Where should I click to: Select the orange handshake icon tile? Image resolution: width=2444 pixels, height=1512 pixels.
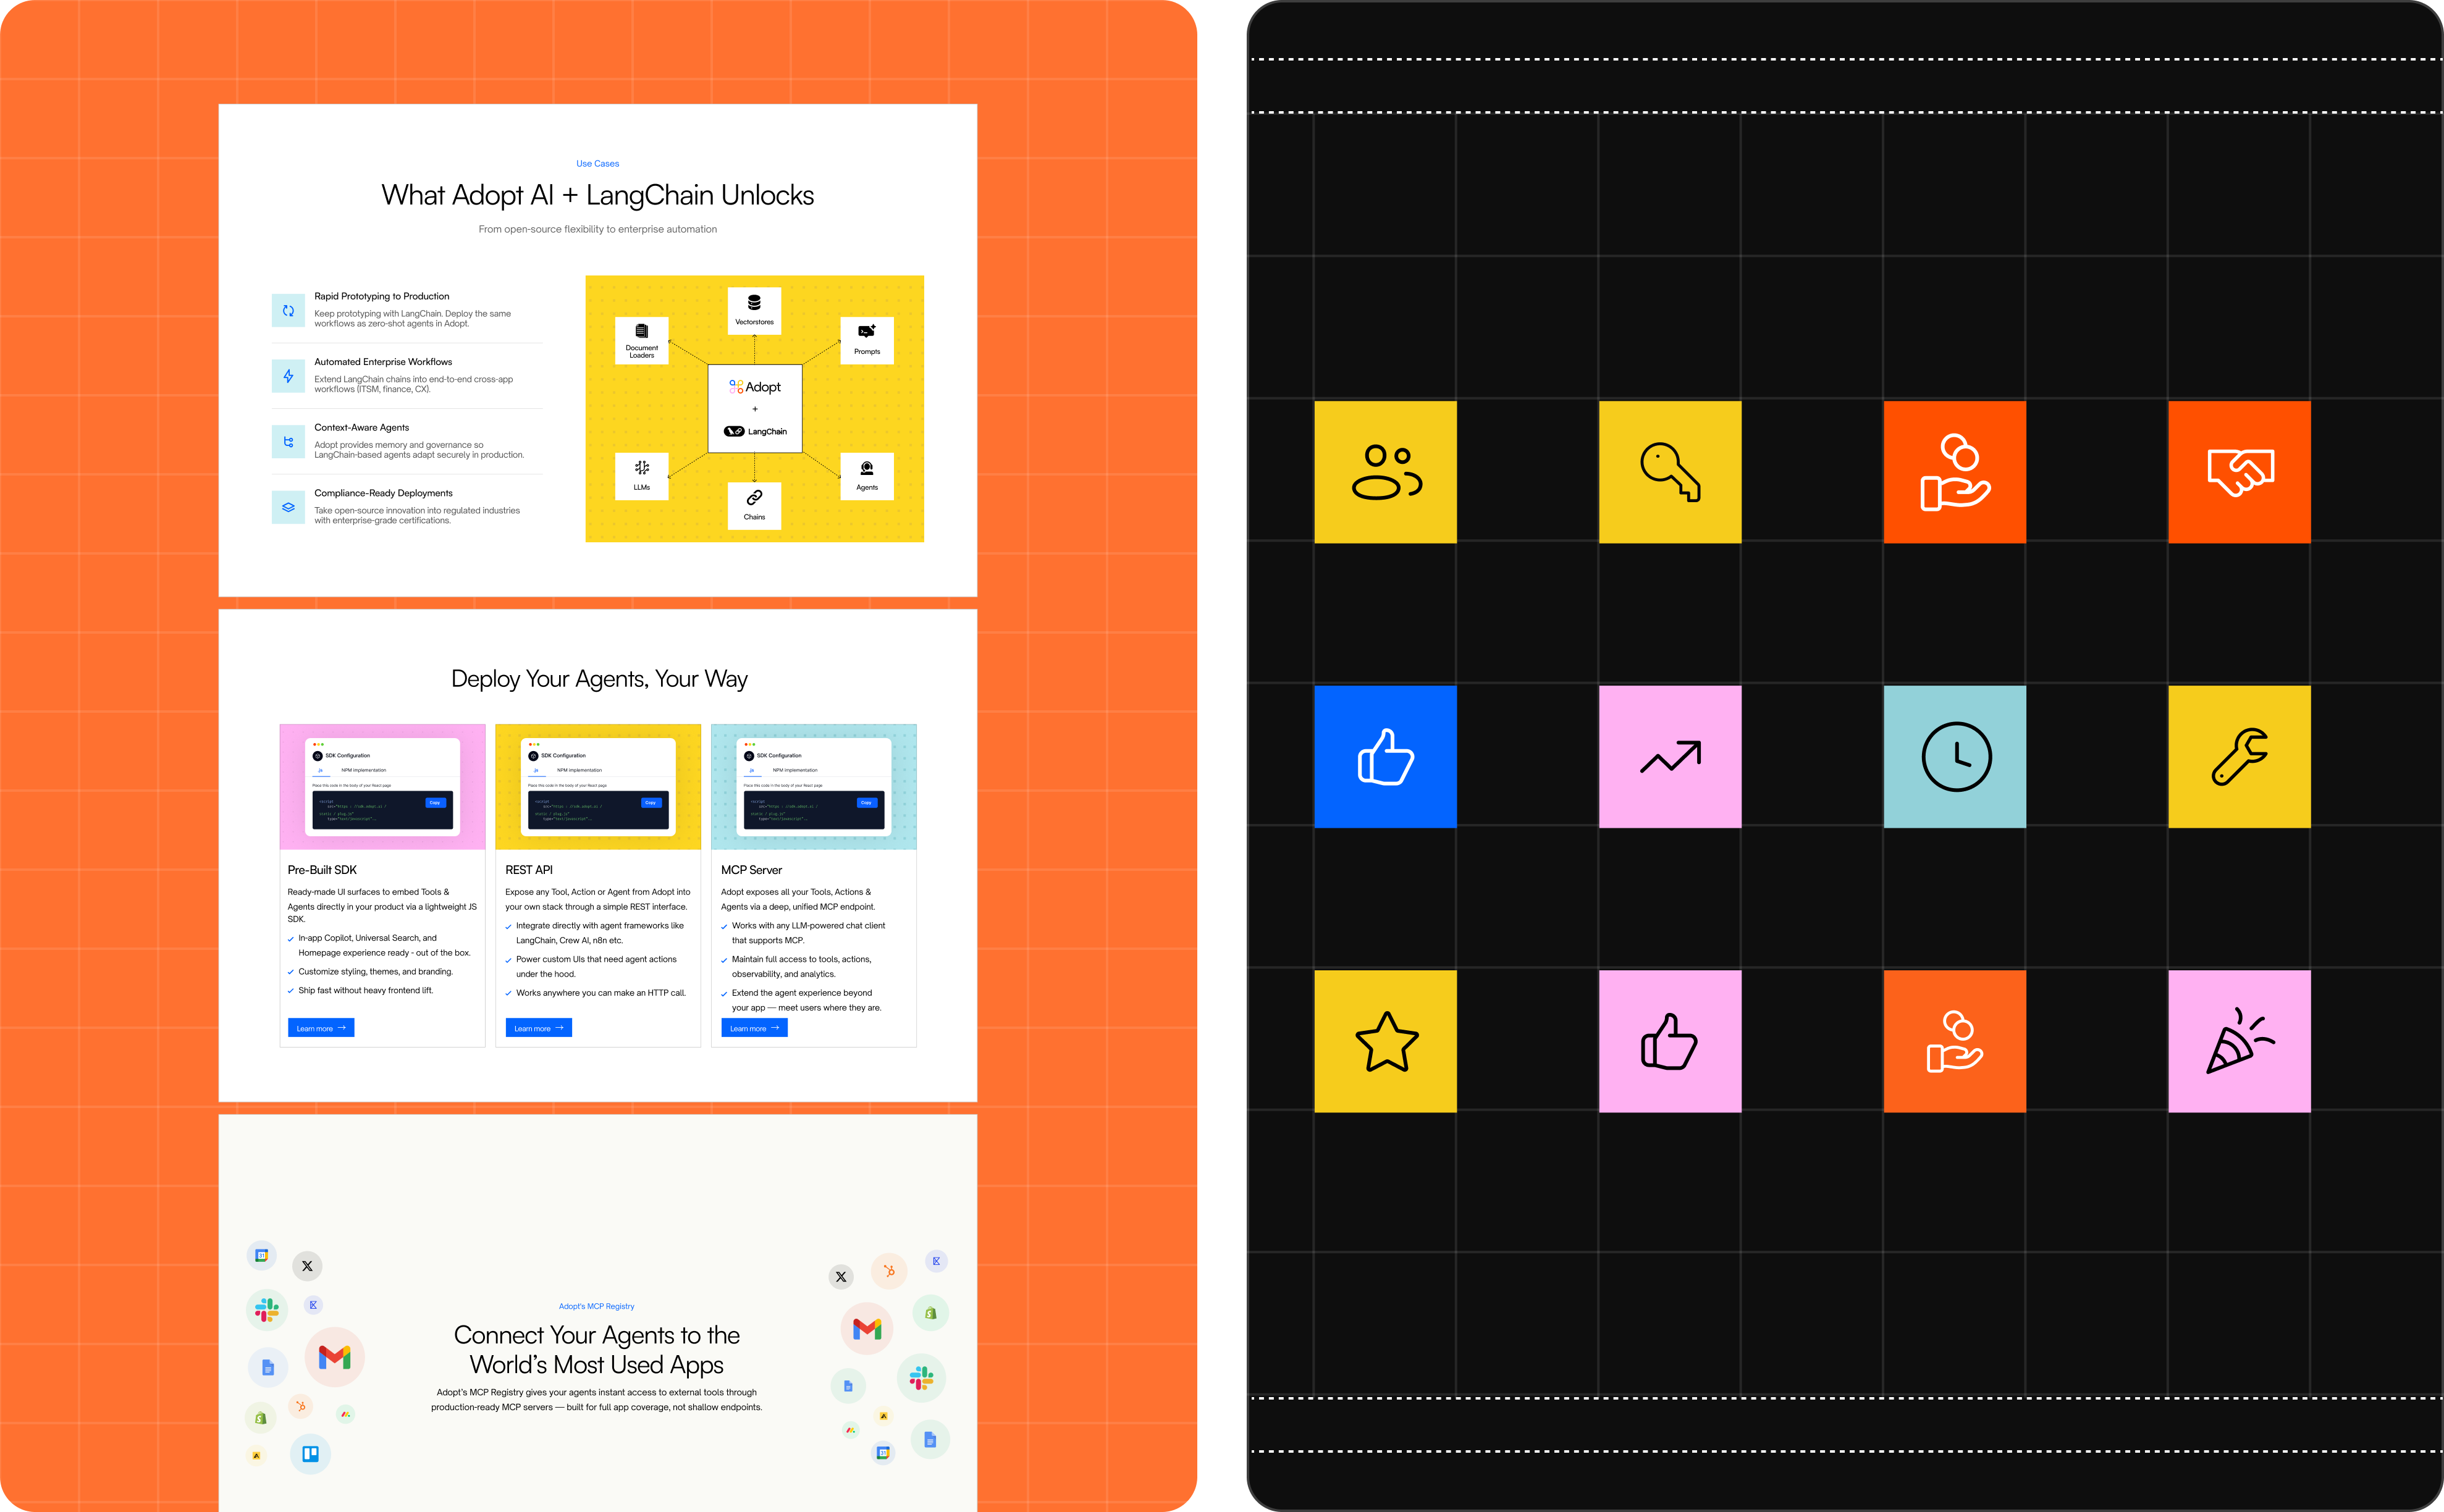tap(2240, 472)
